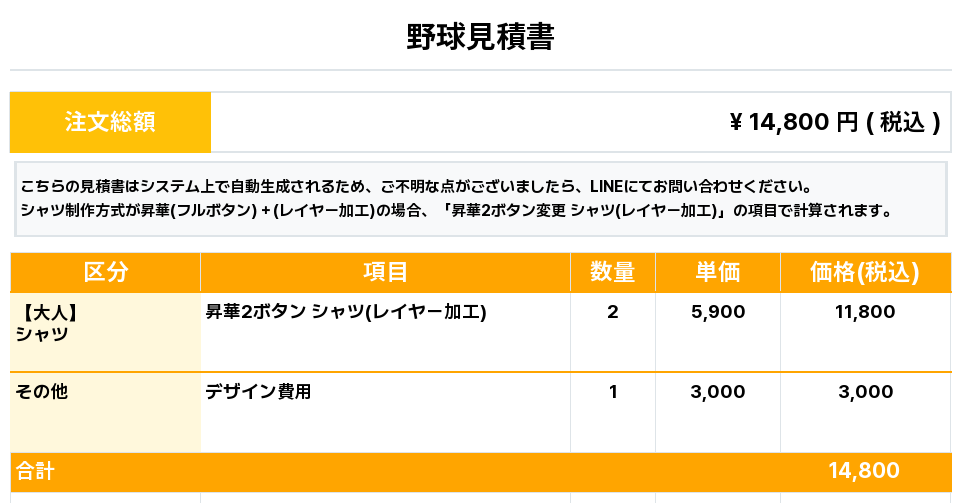961x503 pixels.
Task: Click the ¥ 14,800 円 (税込) order total
Action: coord(835,122)
